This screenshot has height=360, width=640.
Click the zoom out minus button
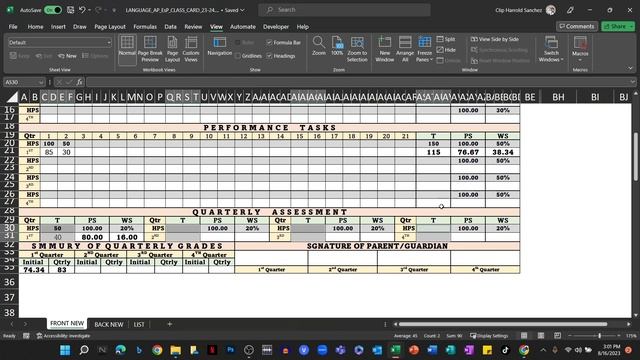tap(570, 336)
